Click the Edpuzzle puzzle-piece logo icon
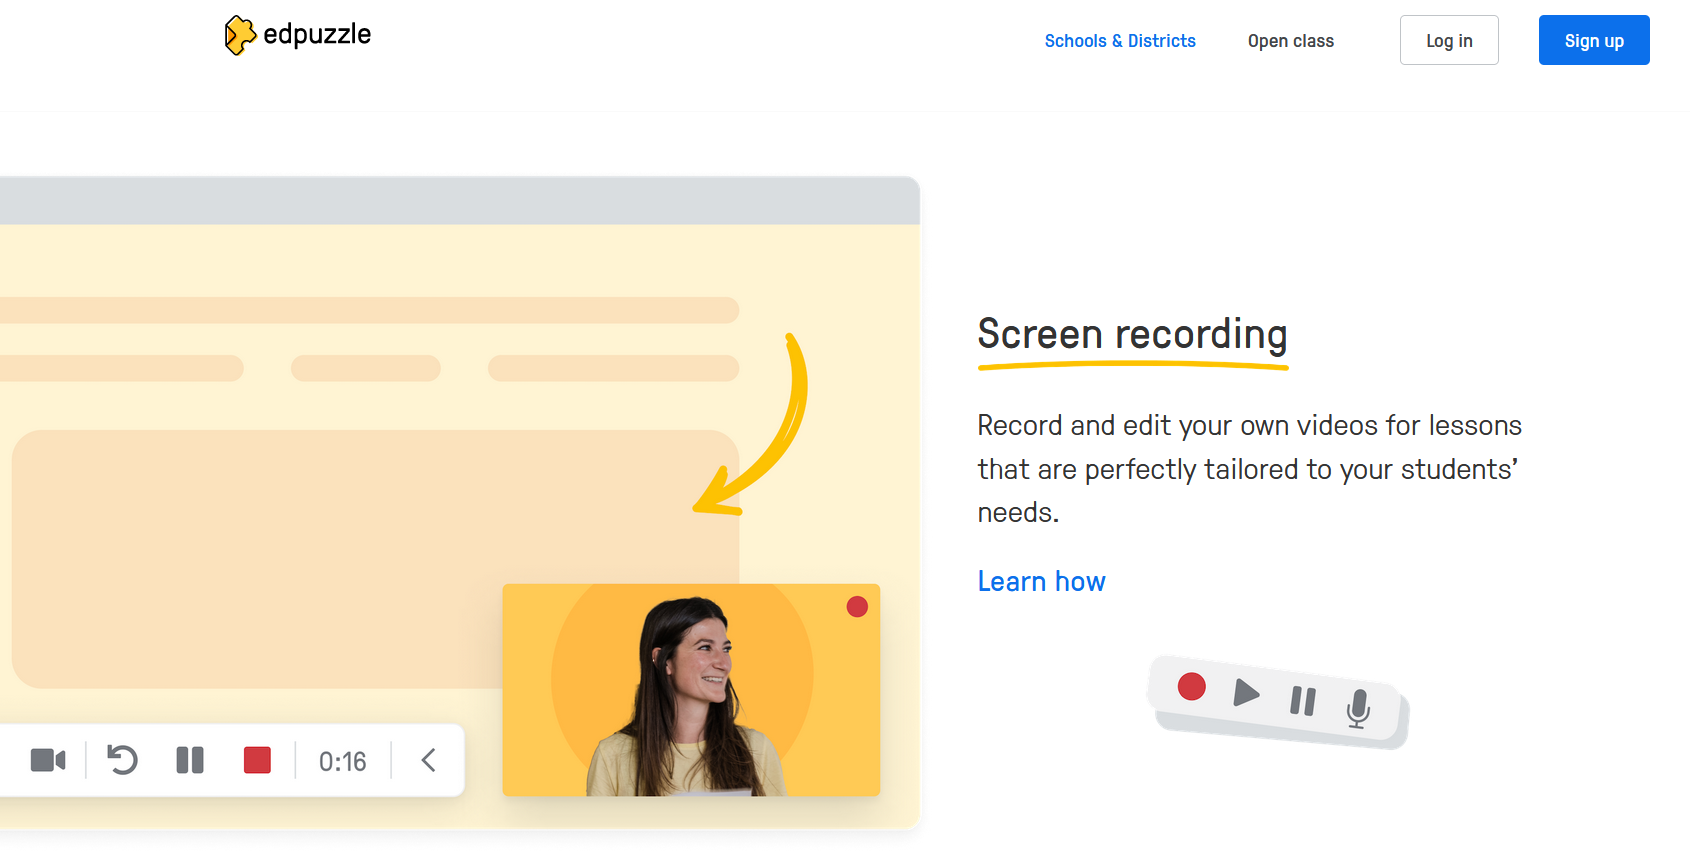The image size is (1690, 855). 239,35
